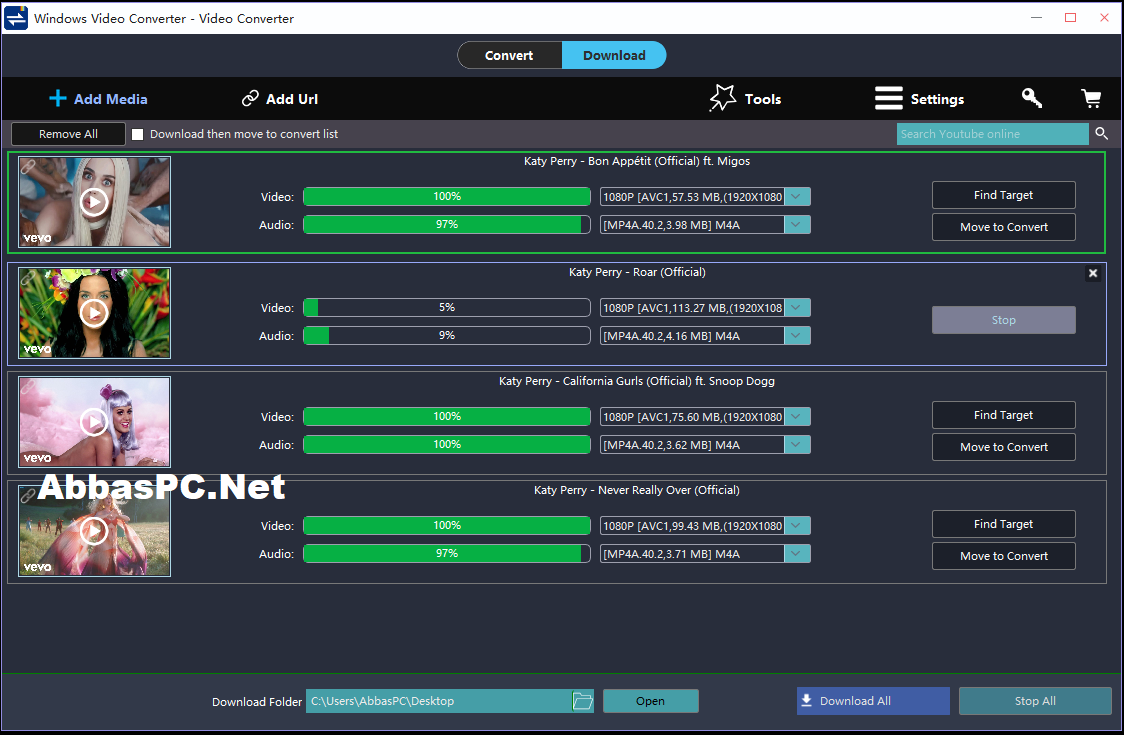Click the Roar video progress bar

click(447, 308)
